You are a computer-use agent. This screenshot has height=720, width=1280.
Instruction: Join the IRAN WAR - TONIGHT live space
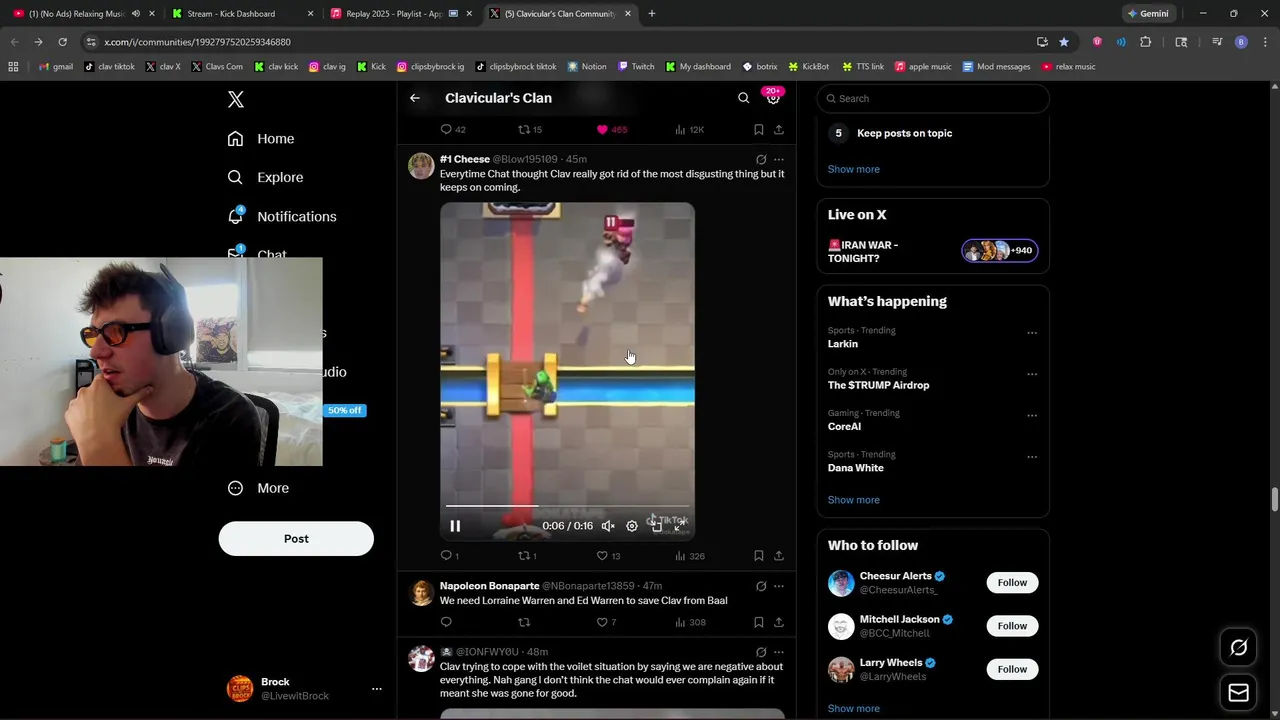pyautogui.click(x=932, y=251)
